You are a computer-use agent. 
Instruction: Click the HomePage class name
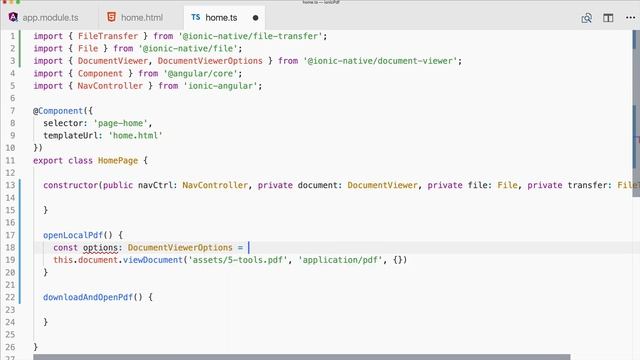coord(118,160)
